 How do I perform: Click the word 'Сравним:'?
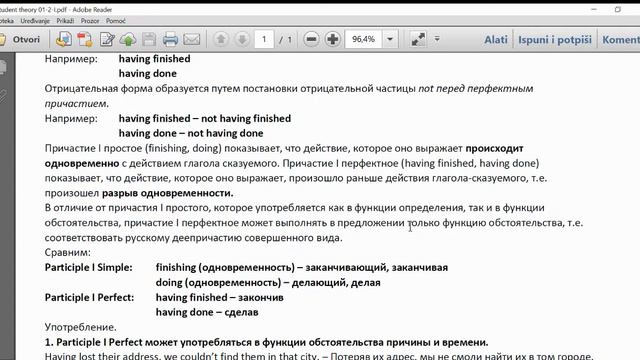[68, 252]
